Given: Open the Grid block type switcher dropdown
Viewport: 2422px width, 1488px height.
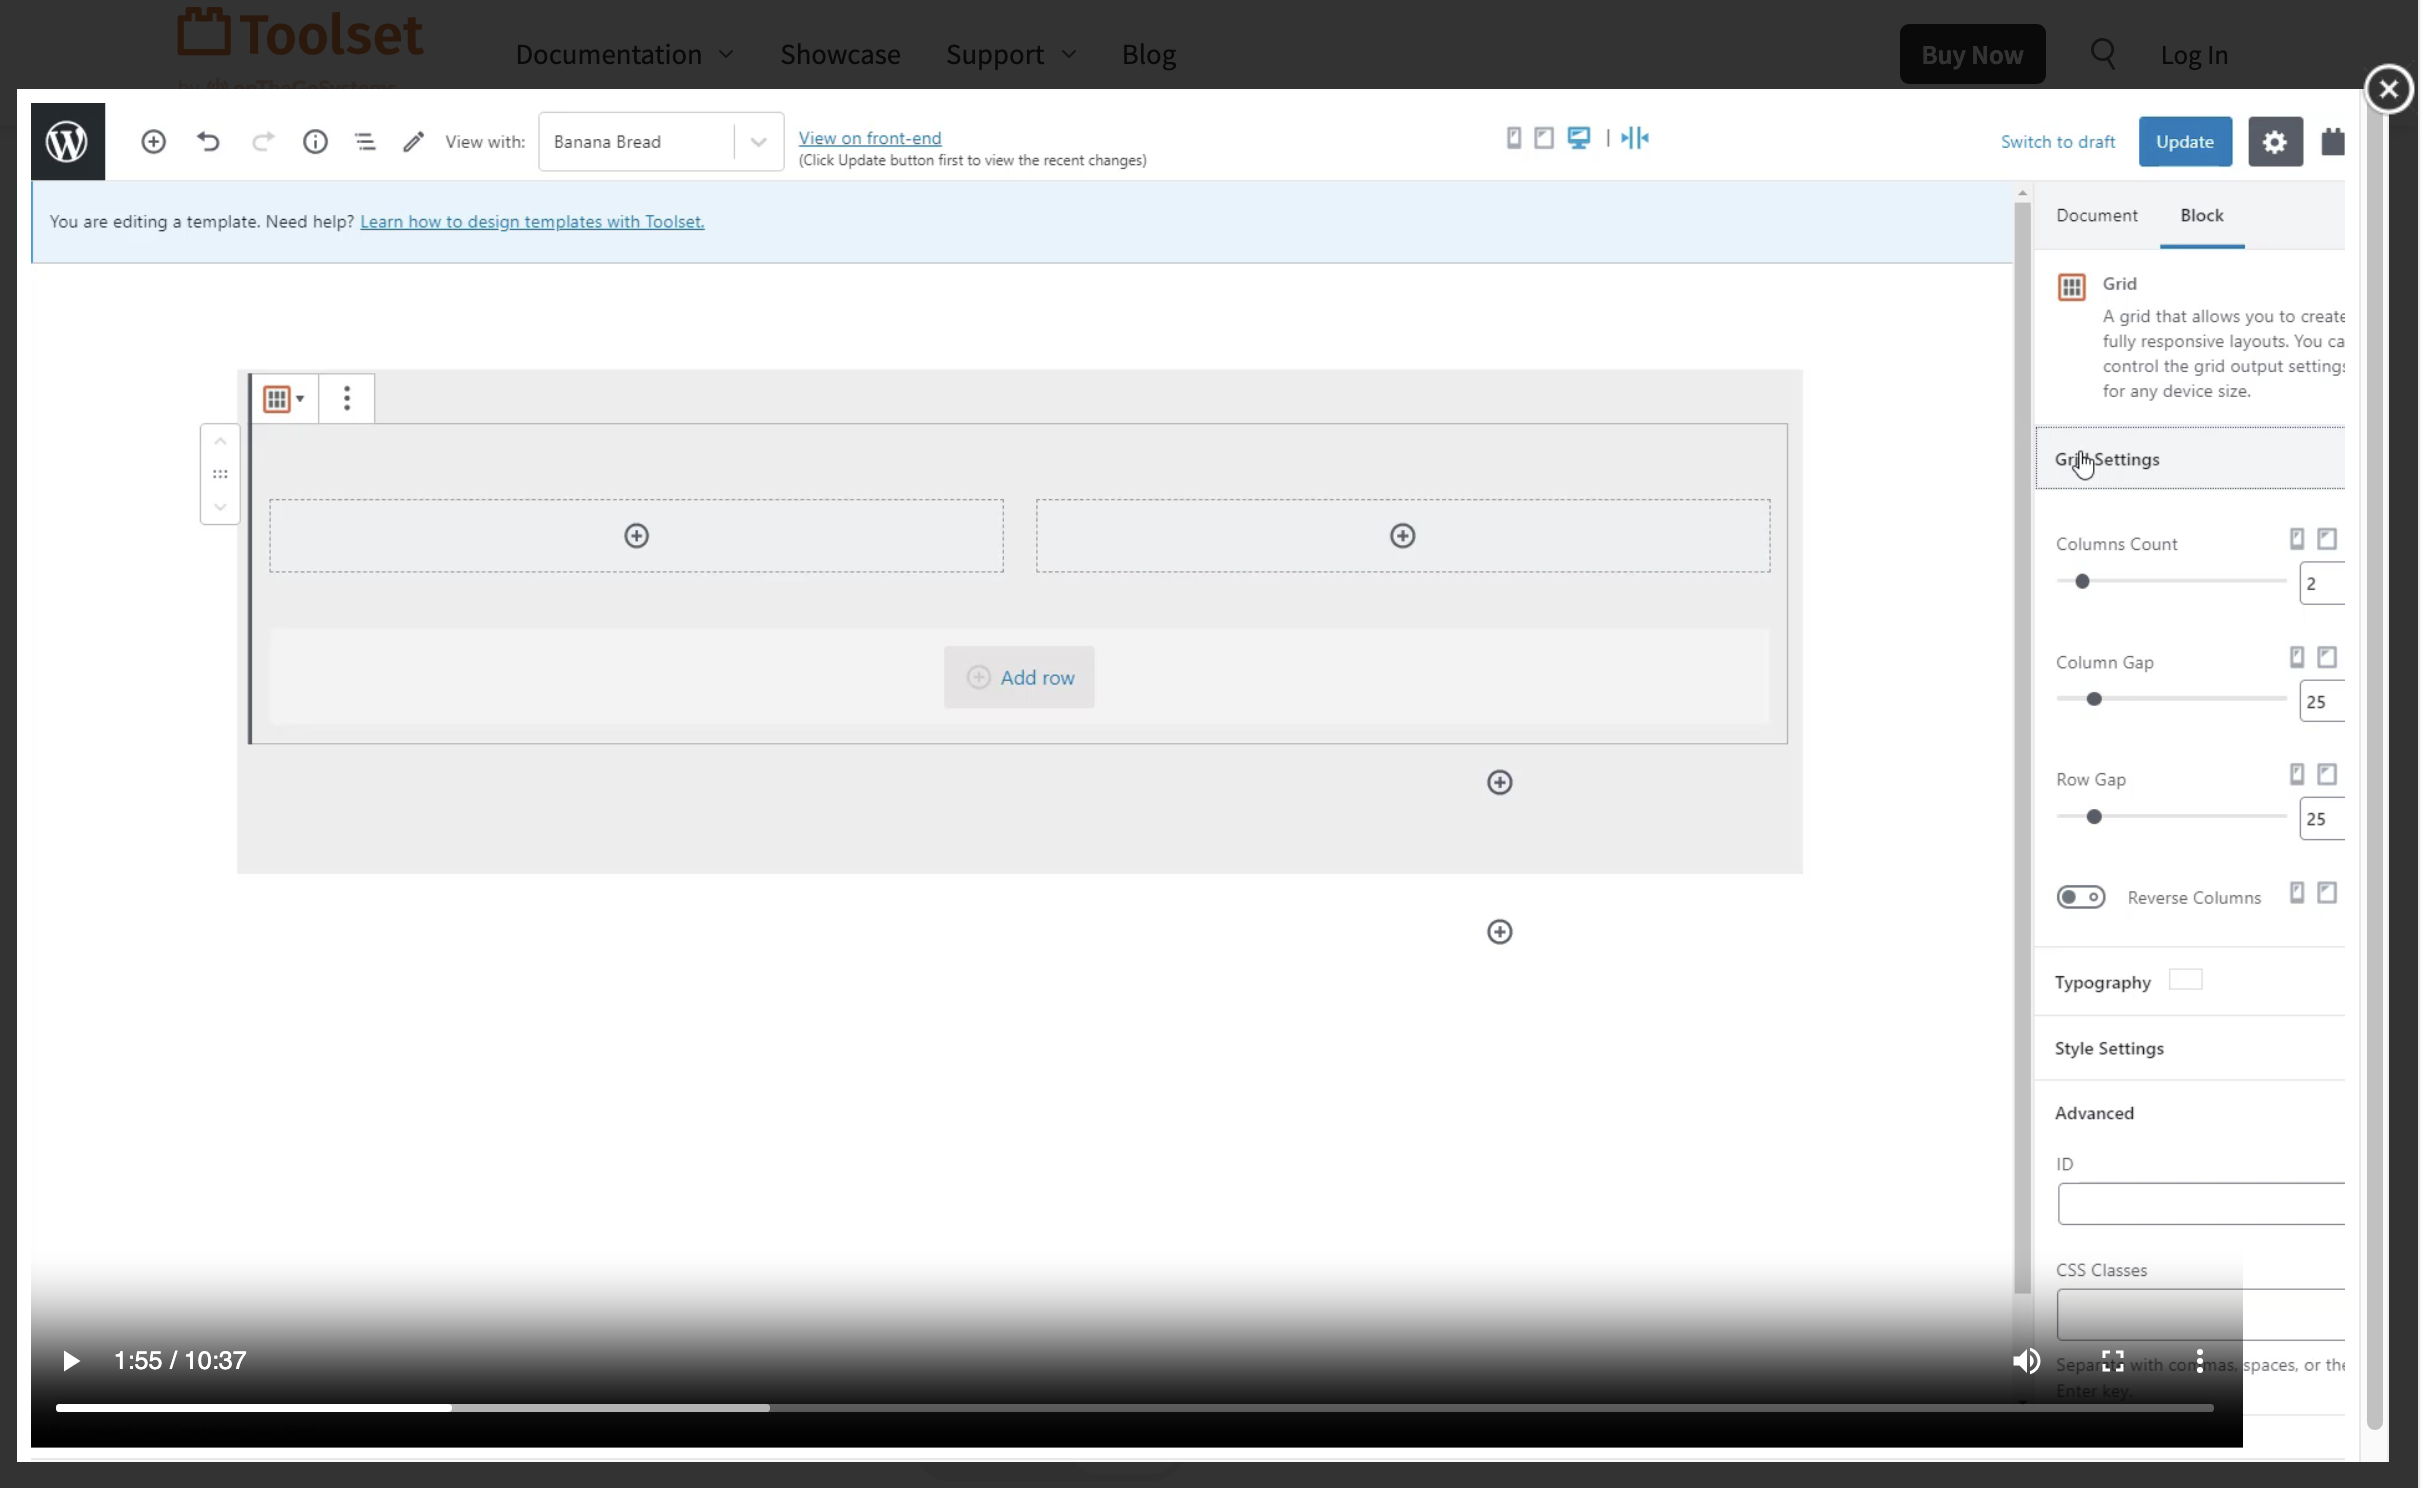Looking at the screenshot, I should pos(284,398).
